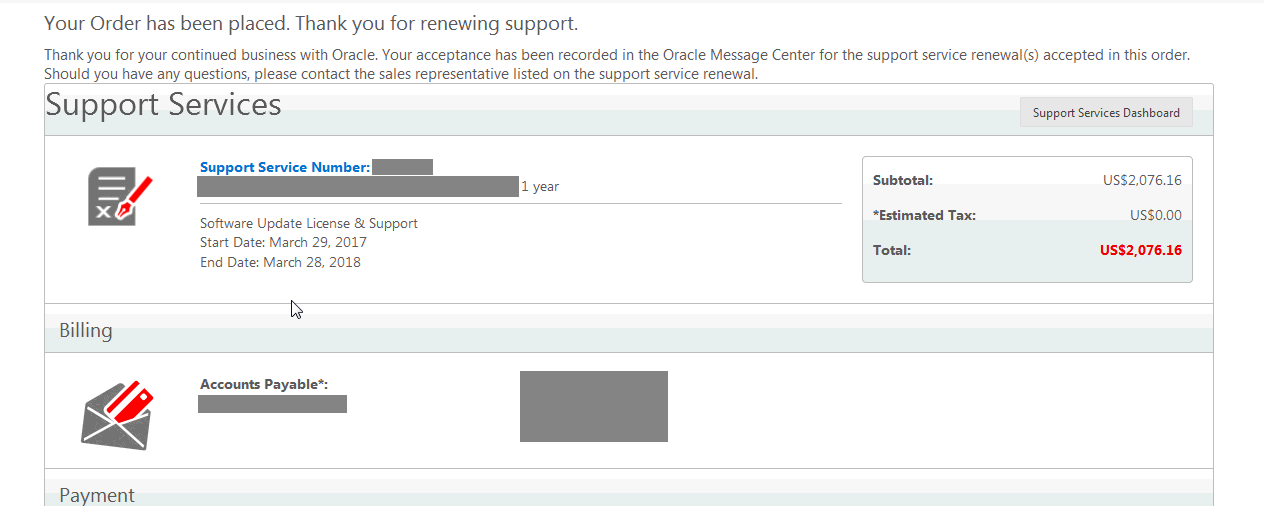
Task: Click the order placed confirmation heading
Action: pyautogui.click(x=311, y=23)
